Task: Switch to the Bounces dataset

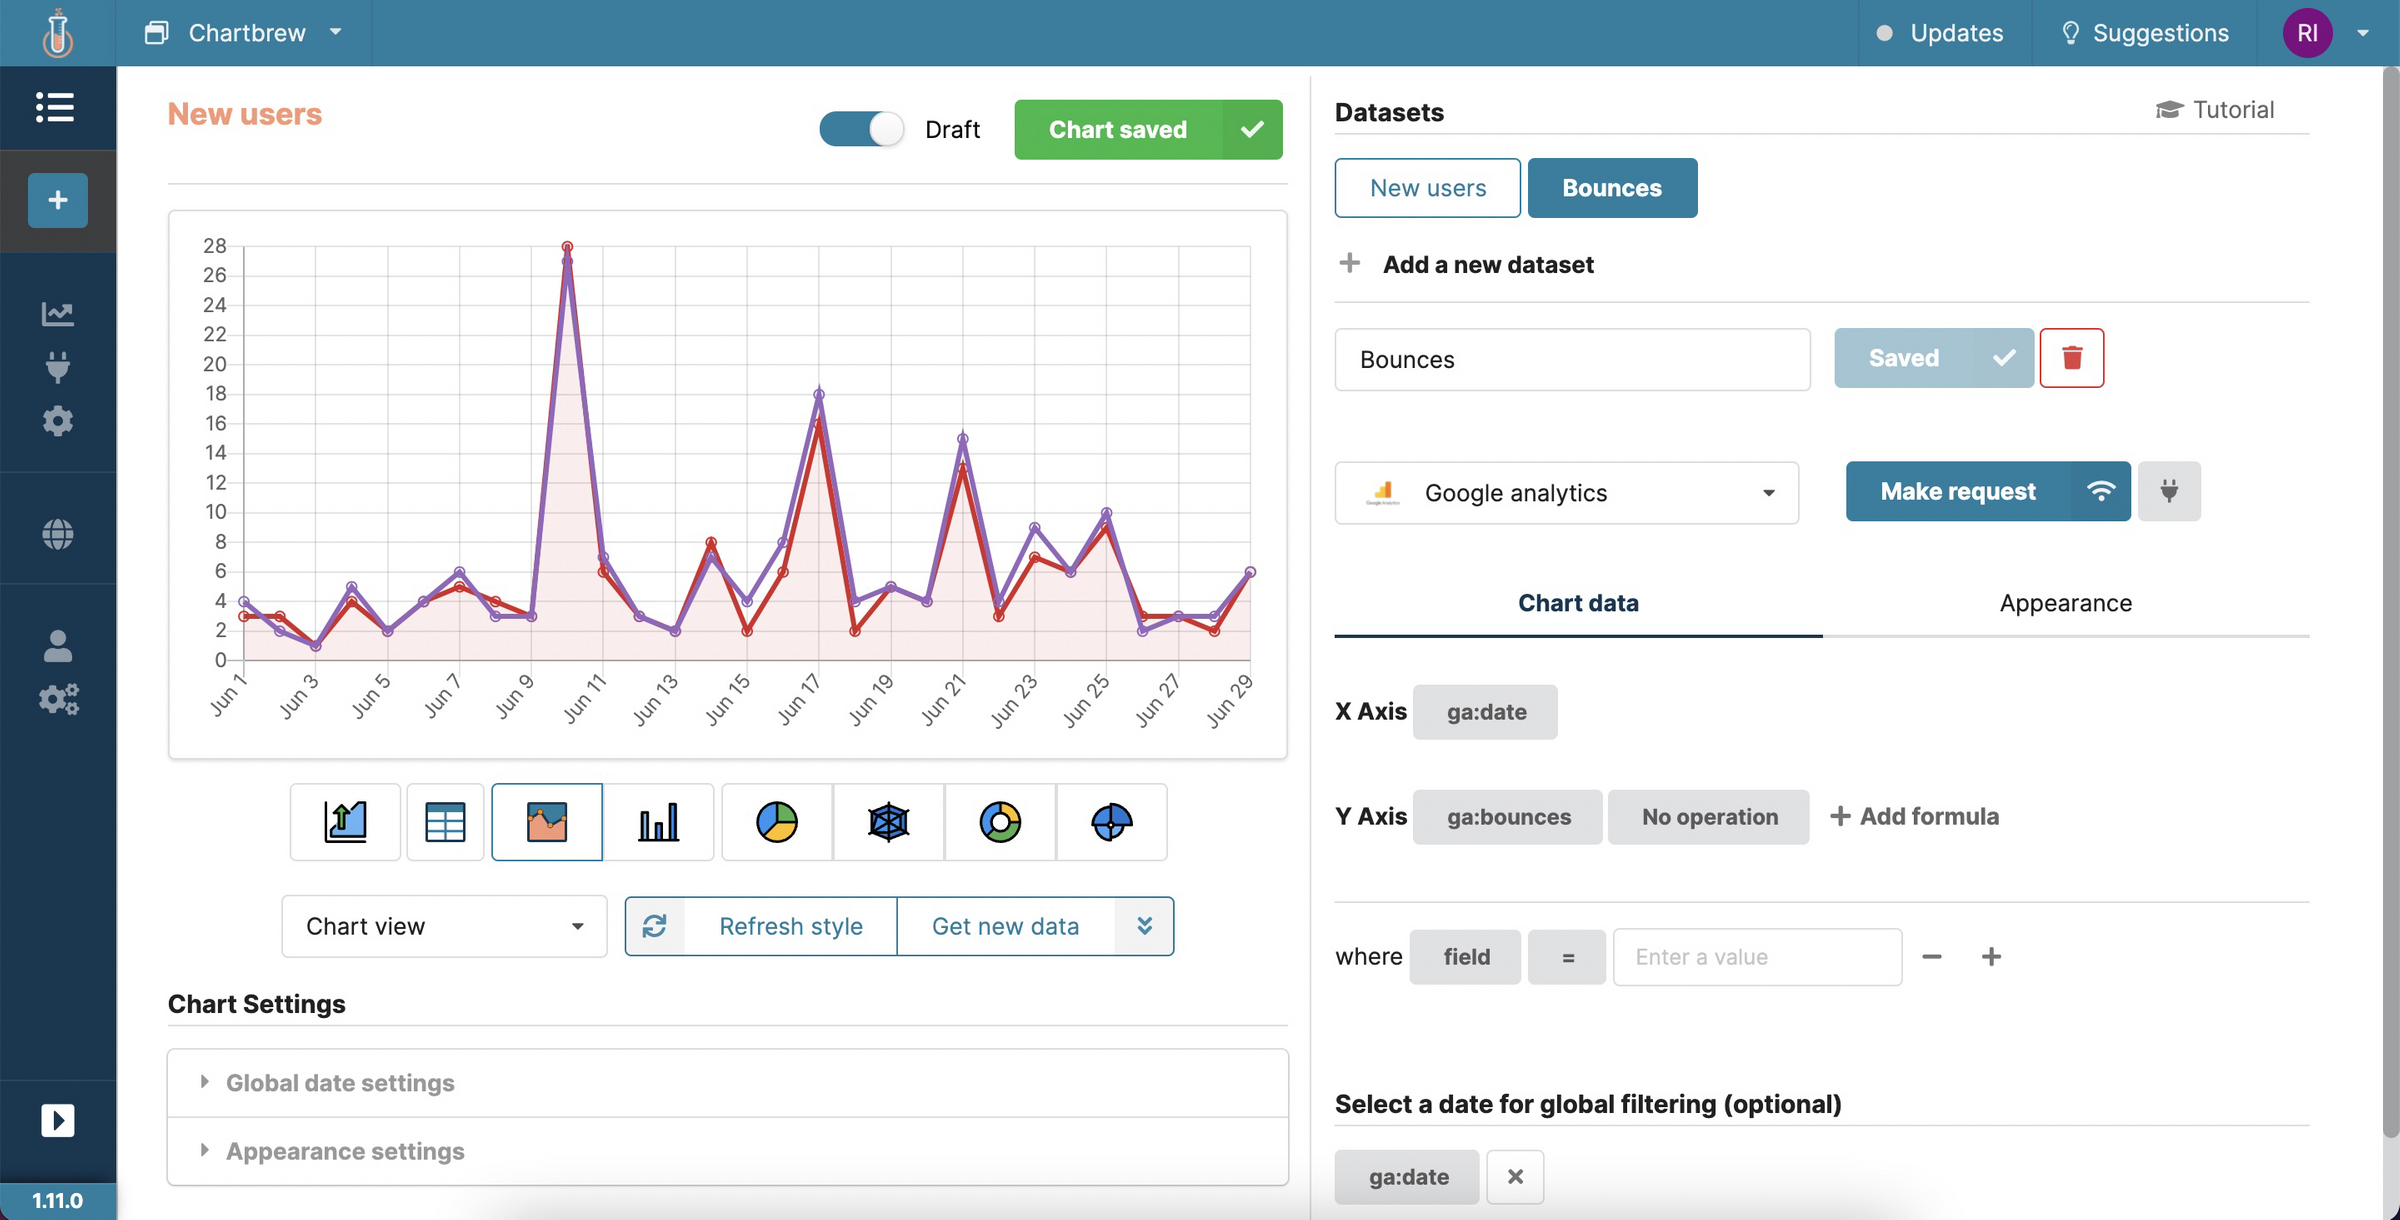Action: click(x=1612, y=188)
